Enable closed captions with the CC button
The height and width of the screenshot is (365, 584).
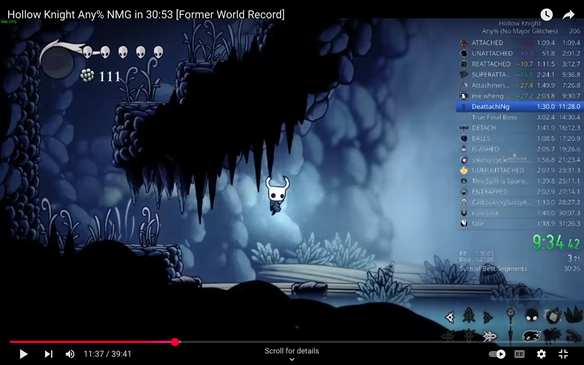(520, 354)
